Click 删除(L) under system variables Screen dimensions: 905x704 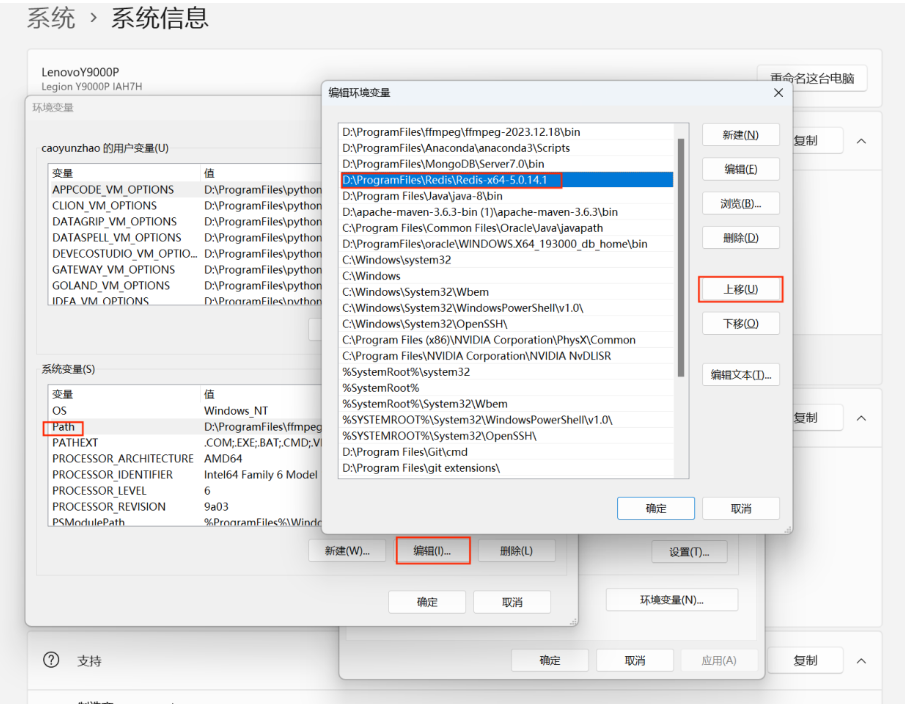click(517, 550)
